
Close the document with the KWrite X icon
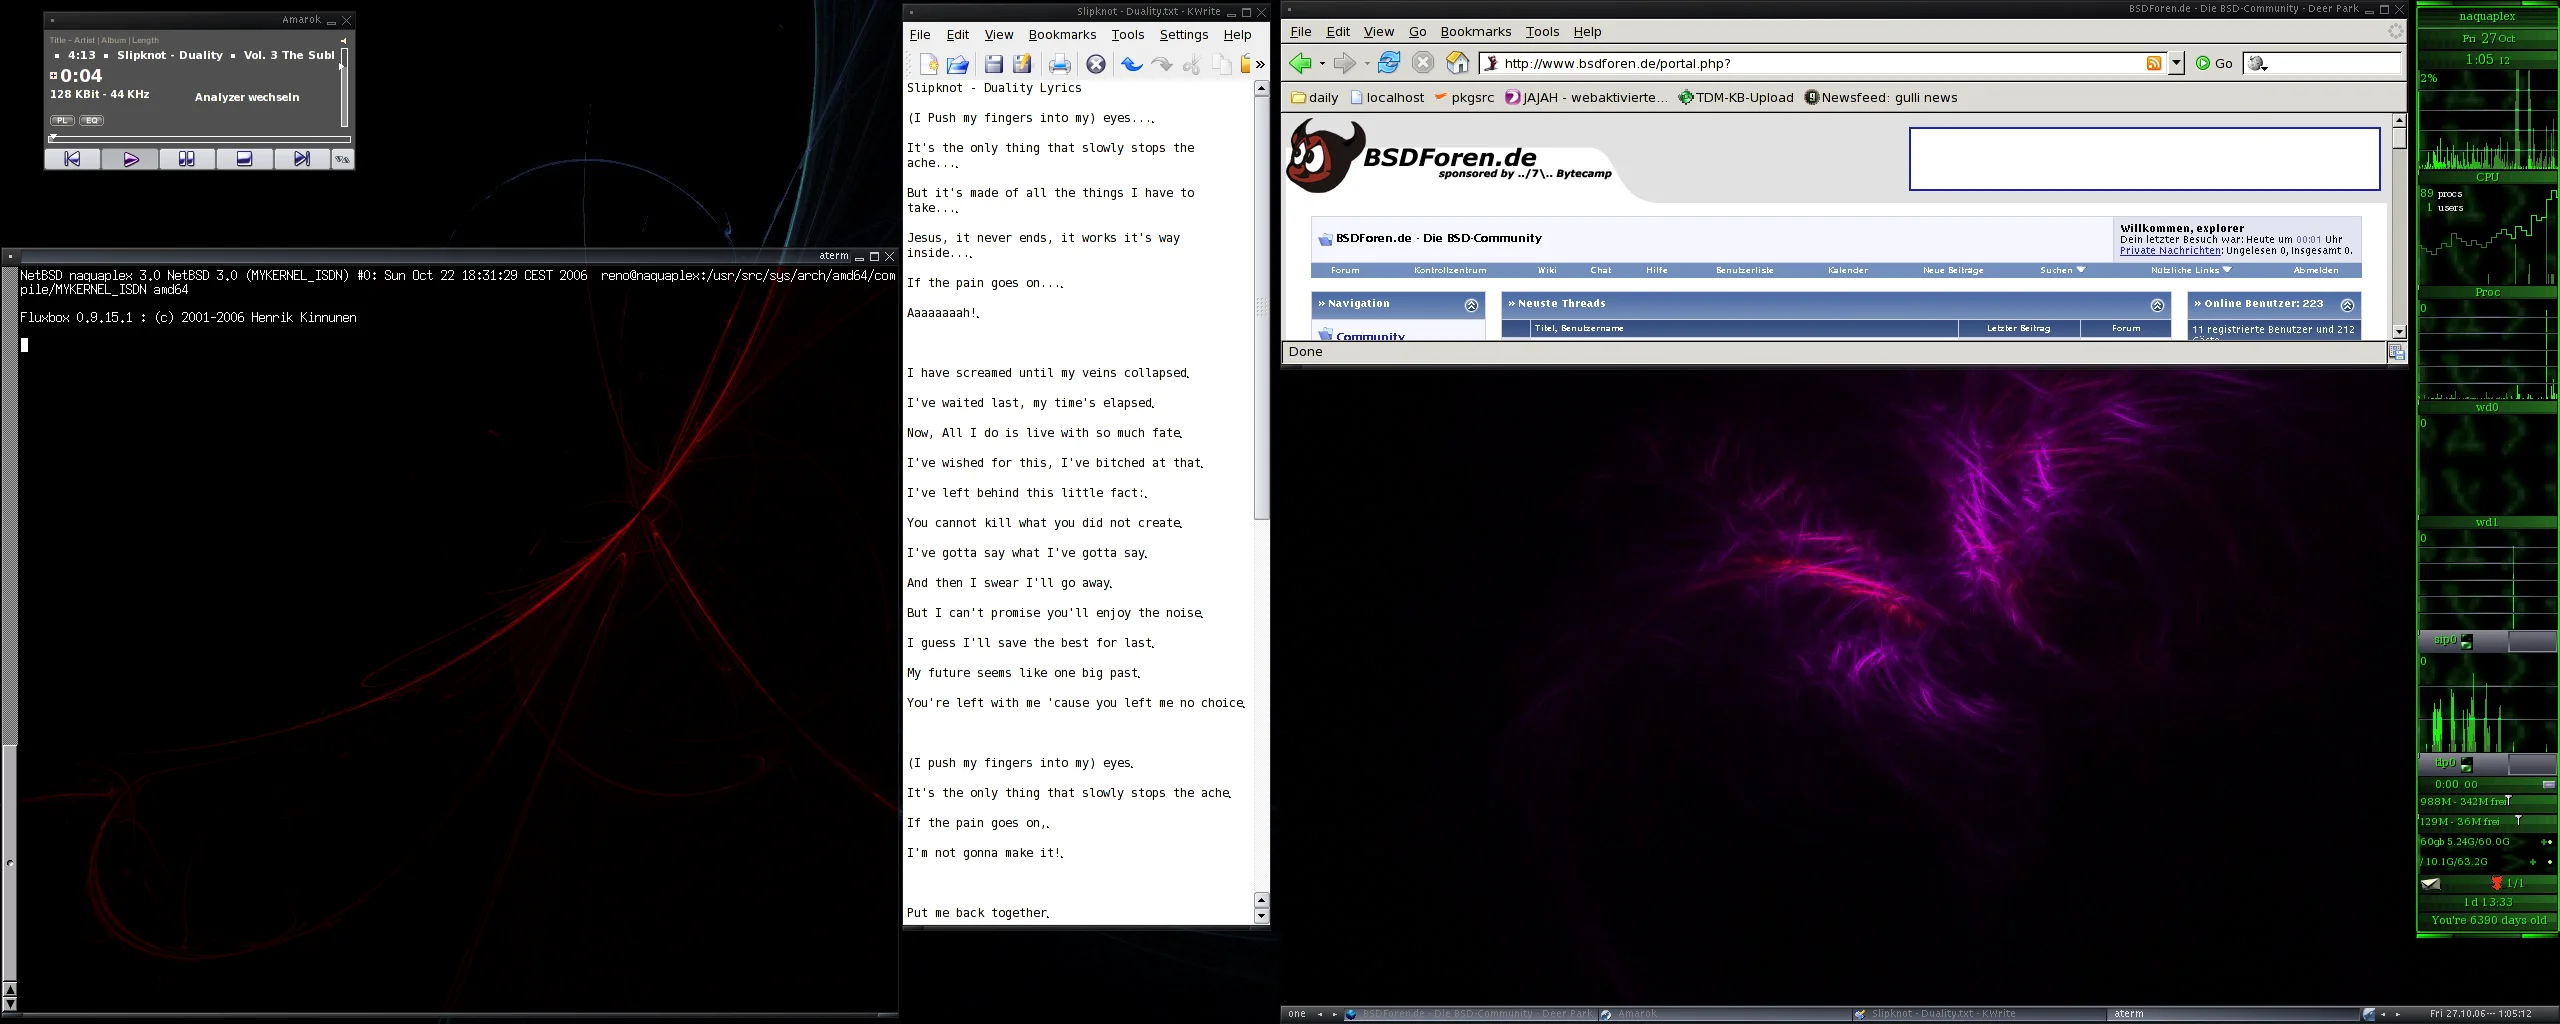tap(1096, 64)
